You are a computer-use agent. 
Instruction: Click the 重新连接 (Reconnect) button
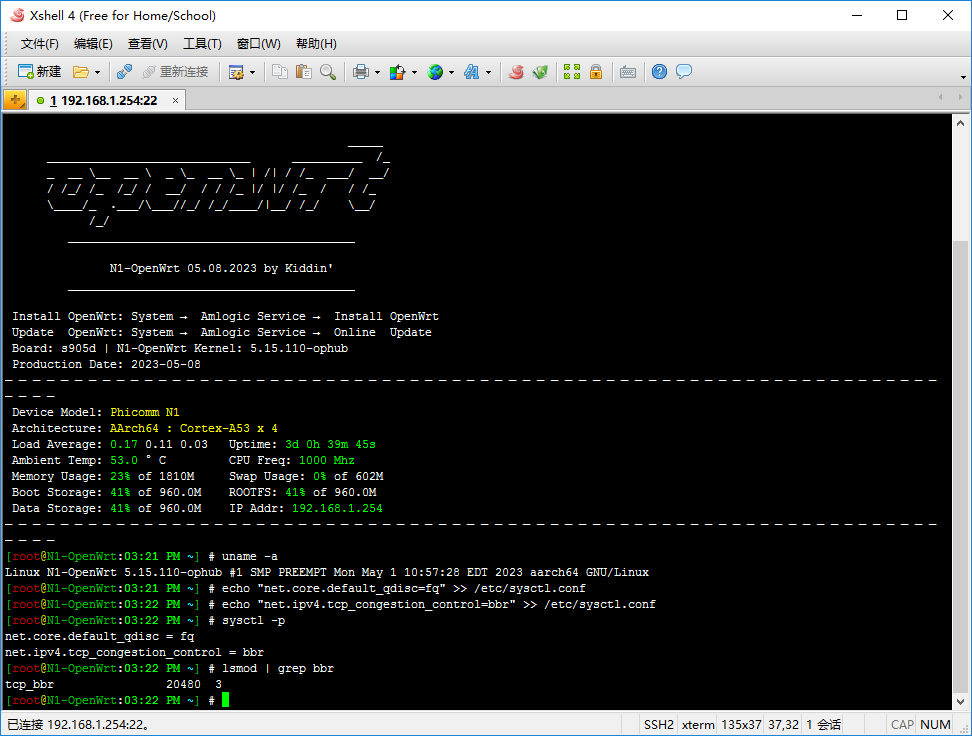point(175,72)
